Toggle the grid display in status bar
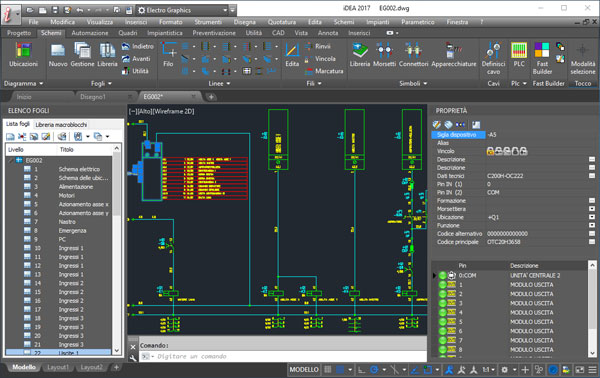The height and width of the screenshot is (378, 600). tap(328, 370)
